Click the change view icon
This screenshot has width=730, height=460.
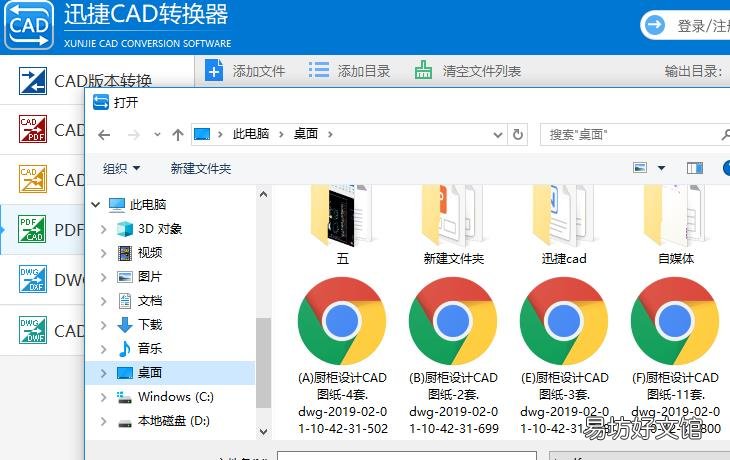point(640,168)
